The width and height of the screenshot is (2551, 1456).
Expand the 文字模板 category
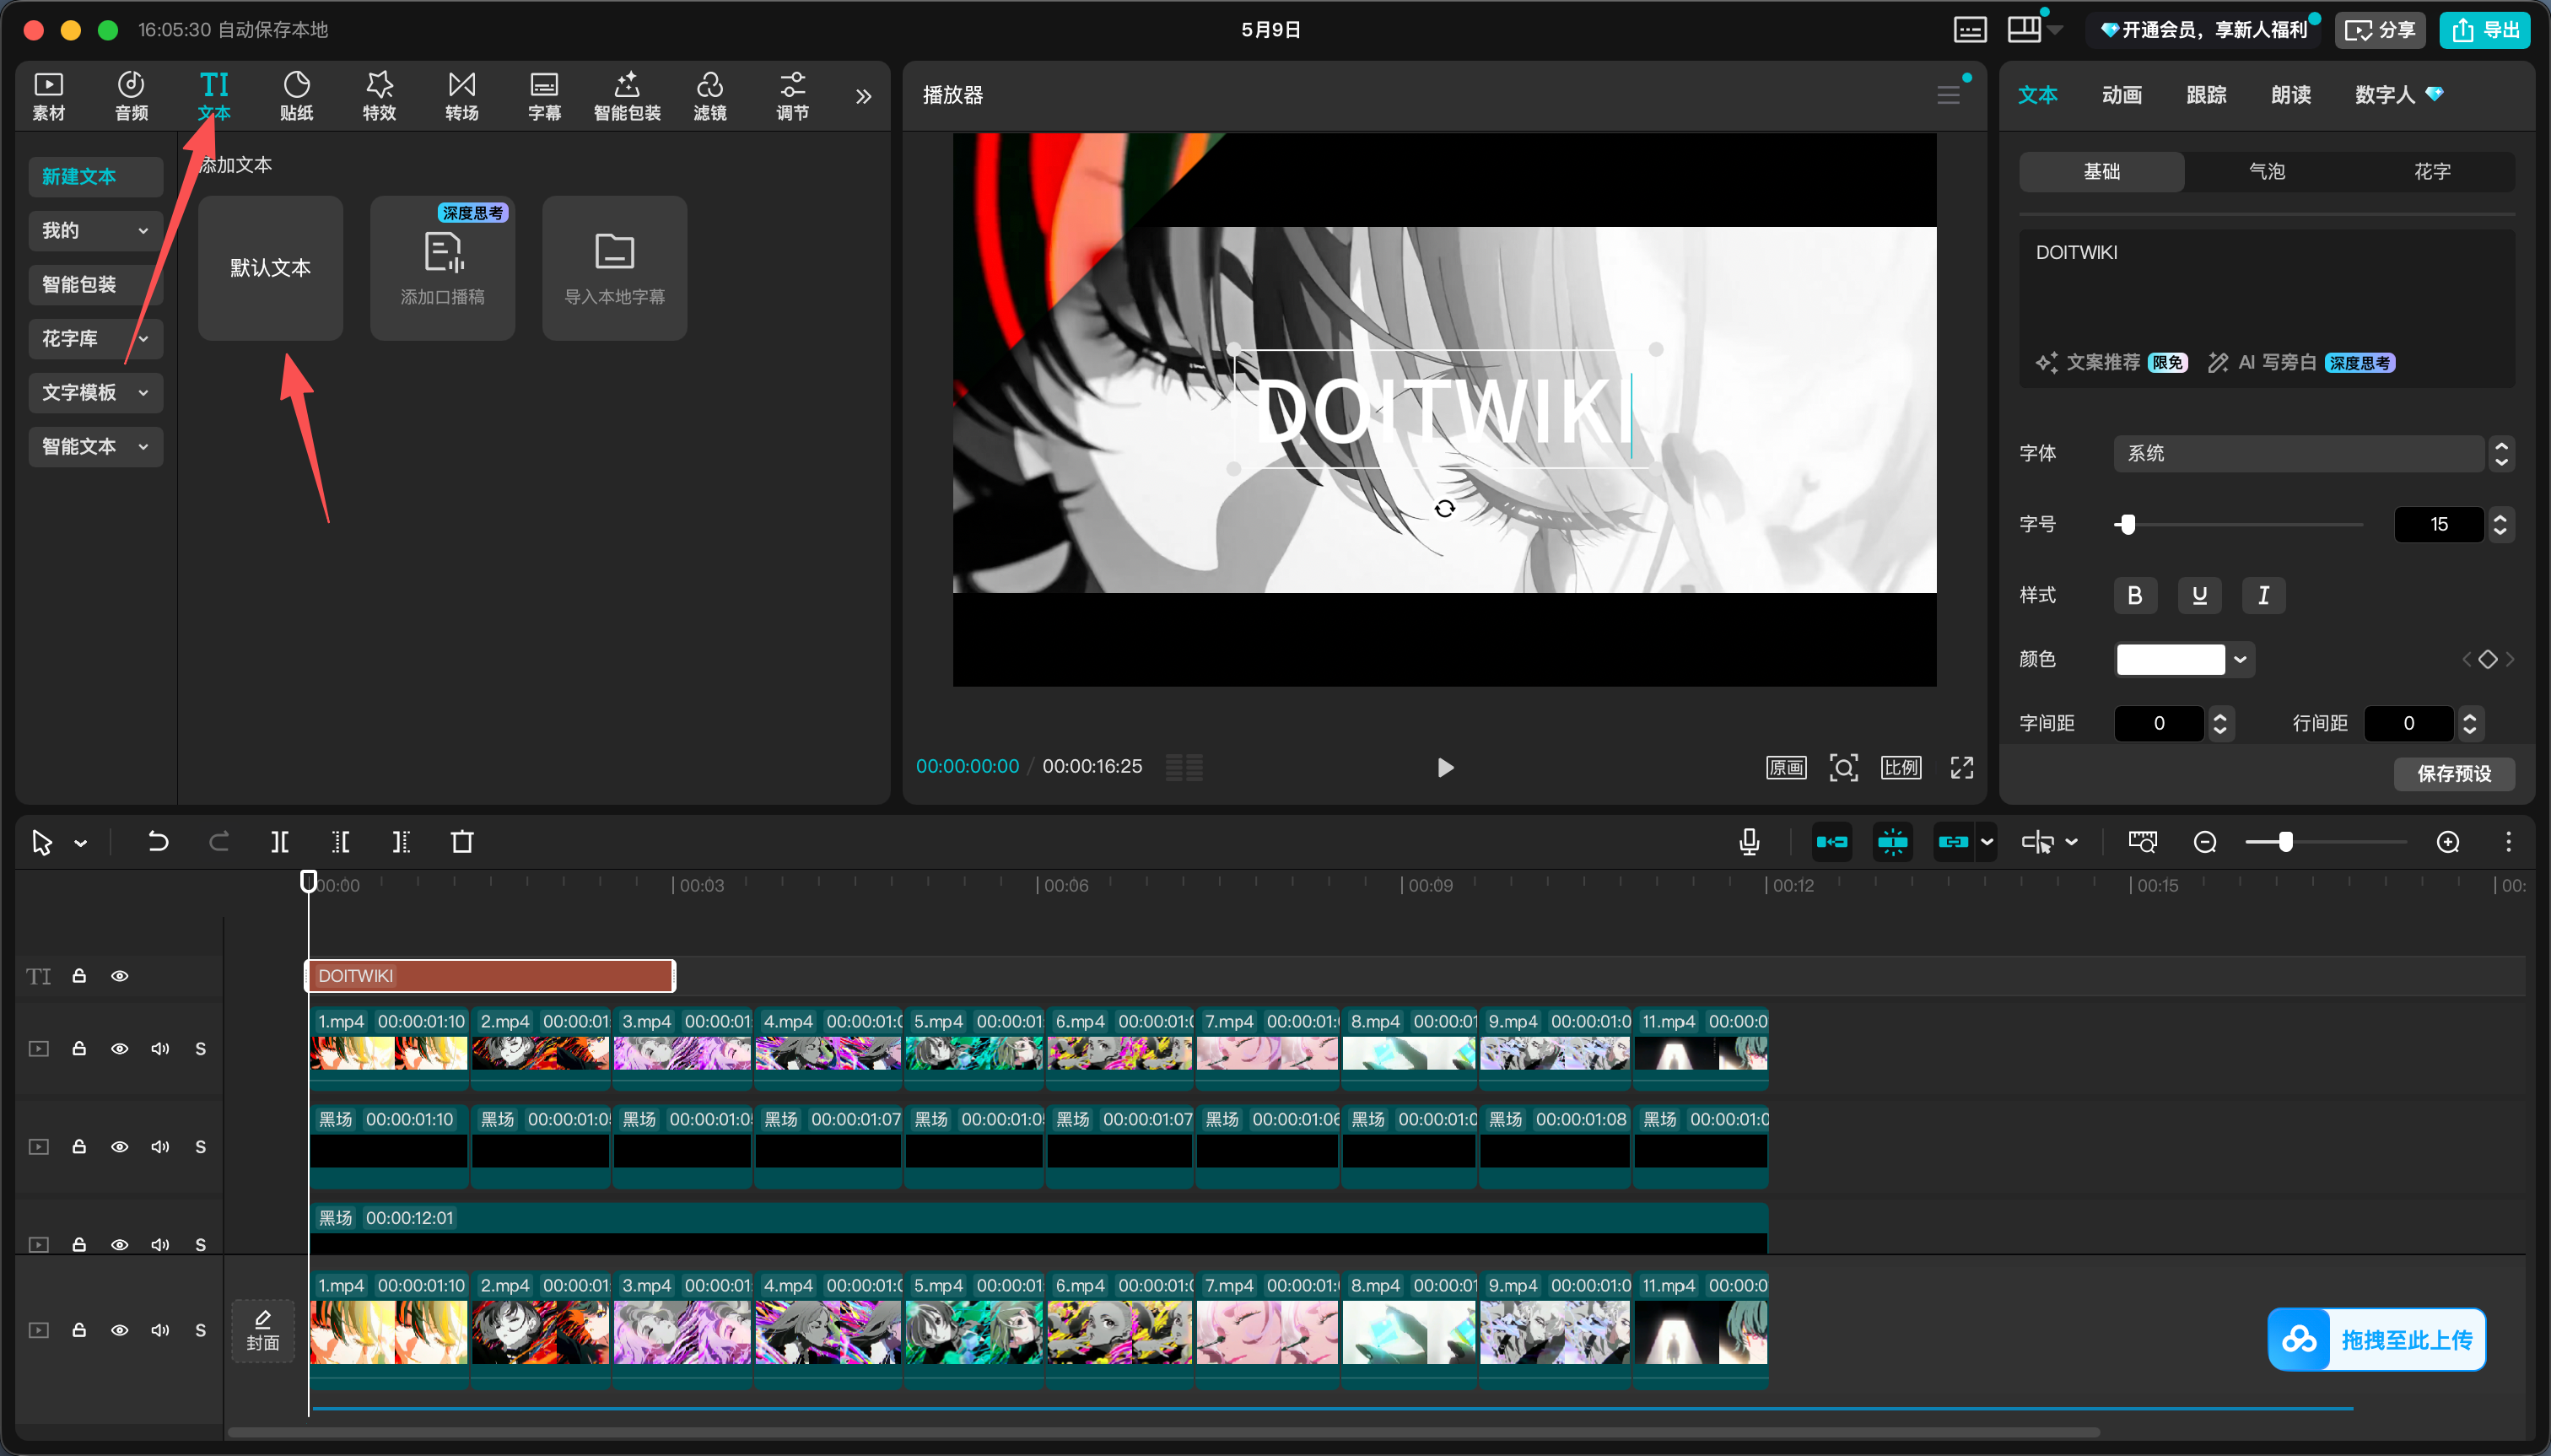tap(95, 393)
